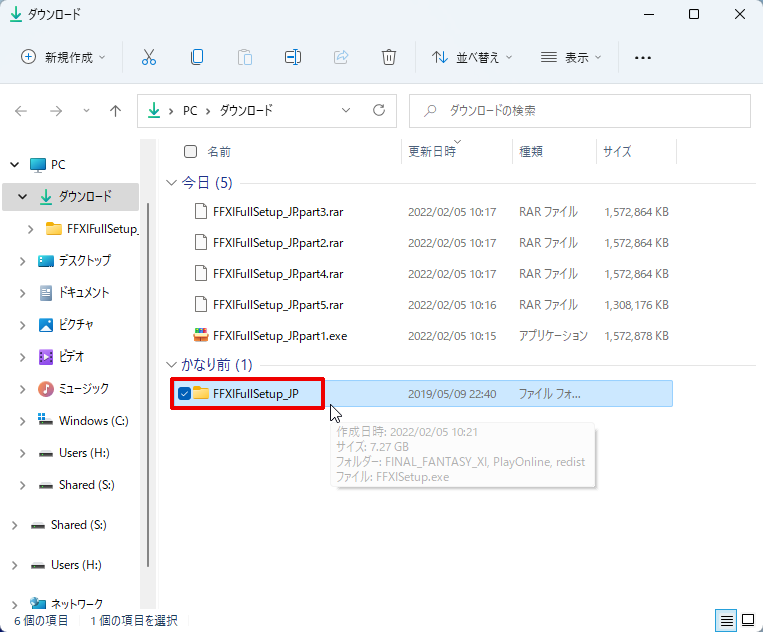Expand FFXIFullSetup_ folder in sidebar tree
Screen dimensions: 763x632
pos(31,229)
